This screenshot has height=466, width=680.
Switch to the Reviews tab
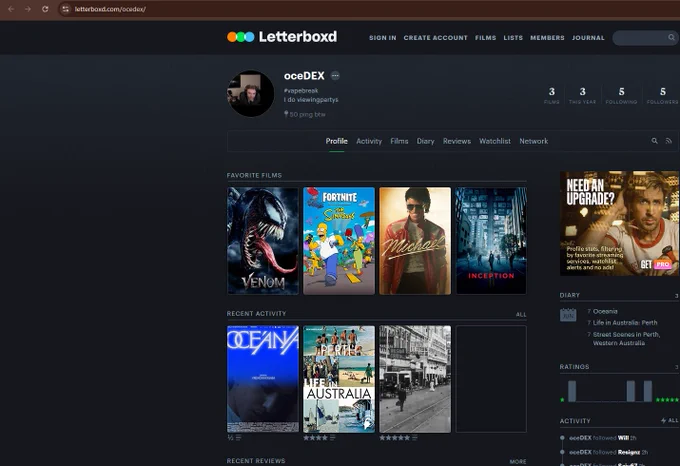tap(457, 141)
